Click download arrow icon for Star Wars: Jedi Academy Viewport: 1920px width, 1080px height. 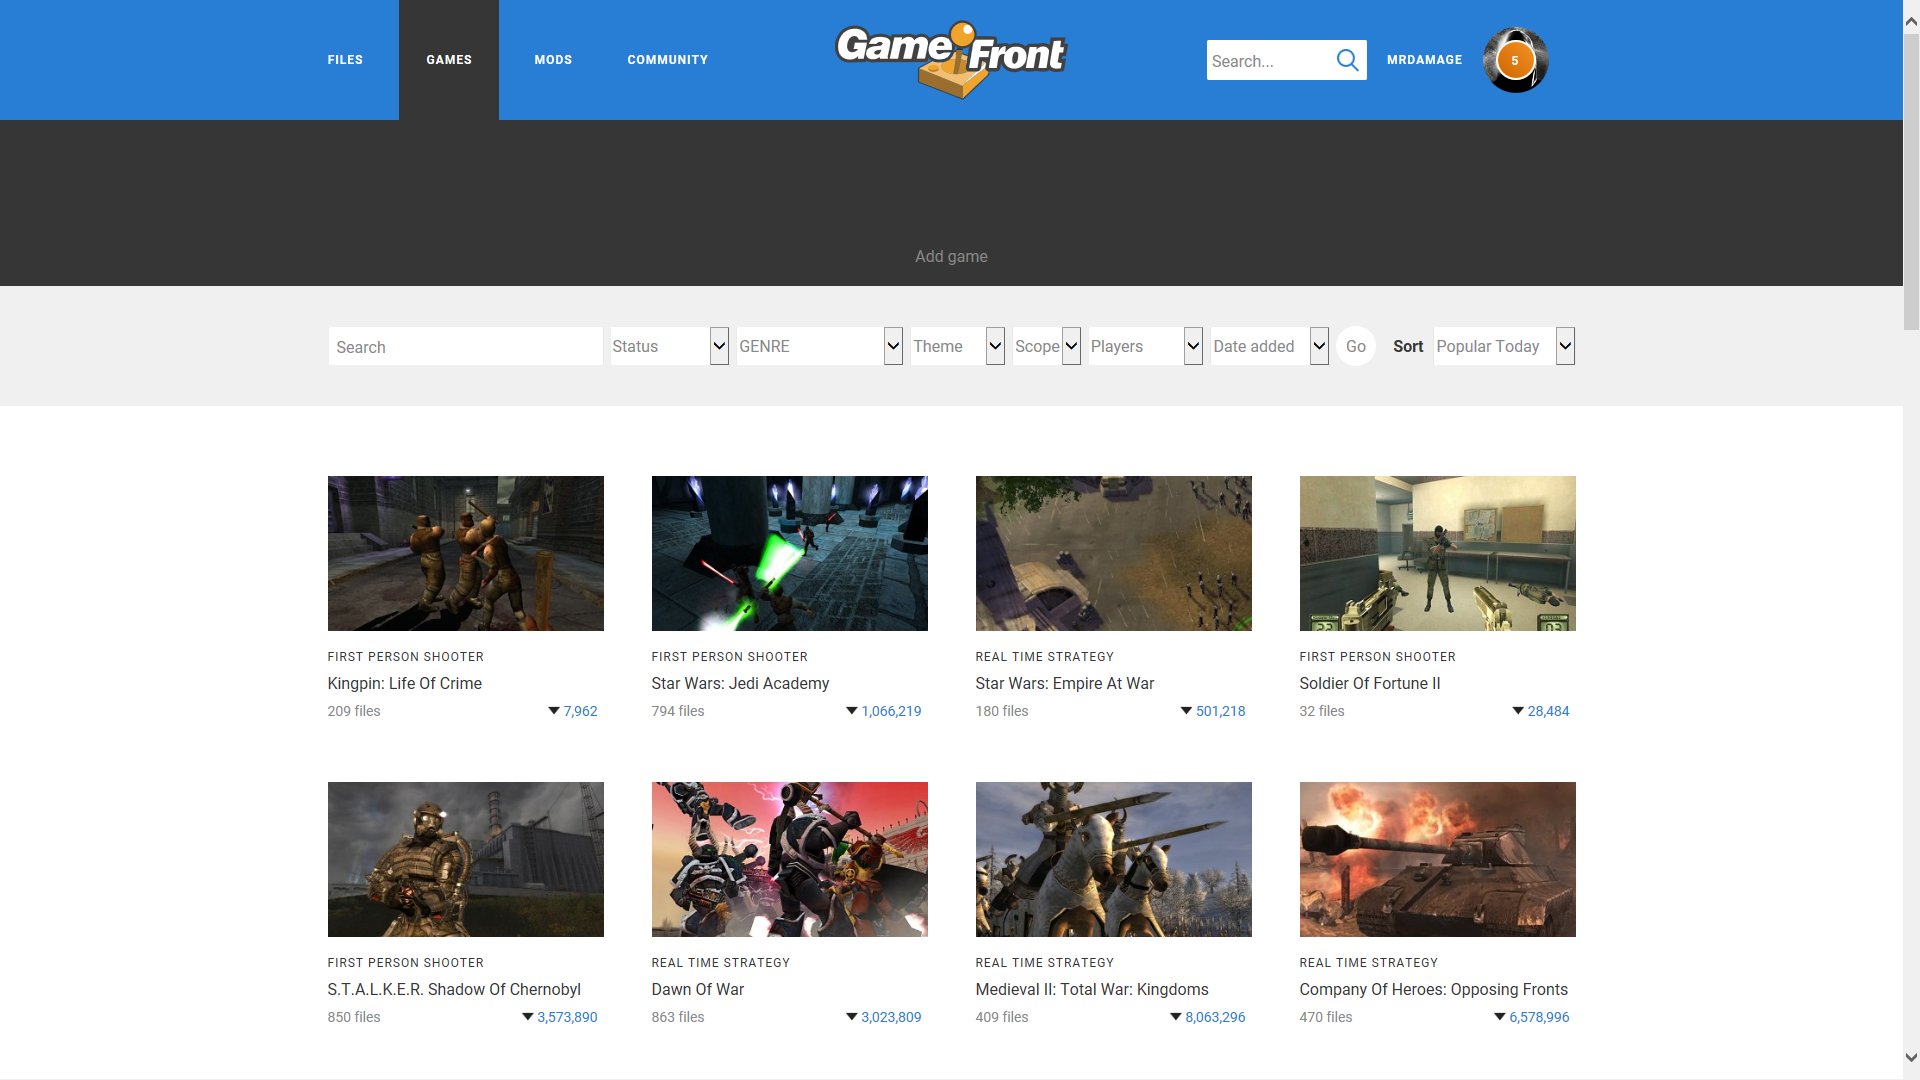tap(852, 711)
